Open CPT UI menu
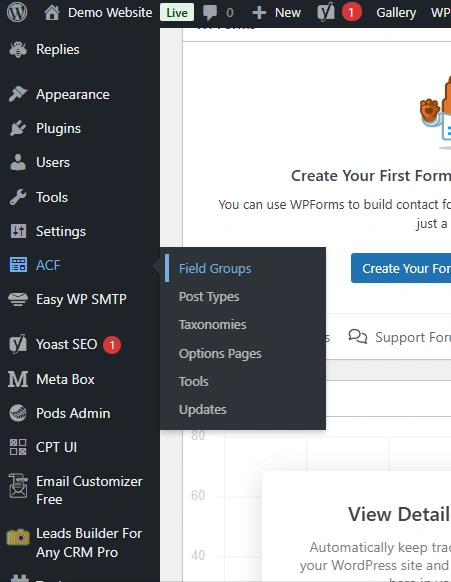The width and height of the screenshot is (451, 582). (x=56, y=447)
